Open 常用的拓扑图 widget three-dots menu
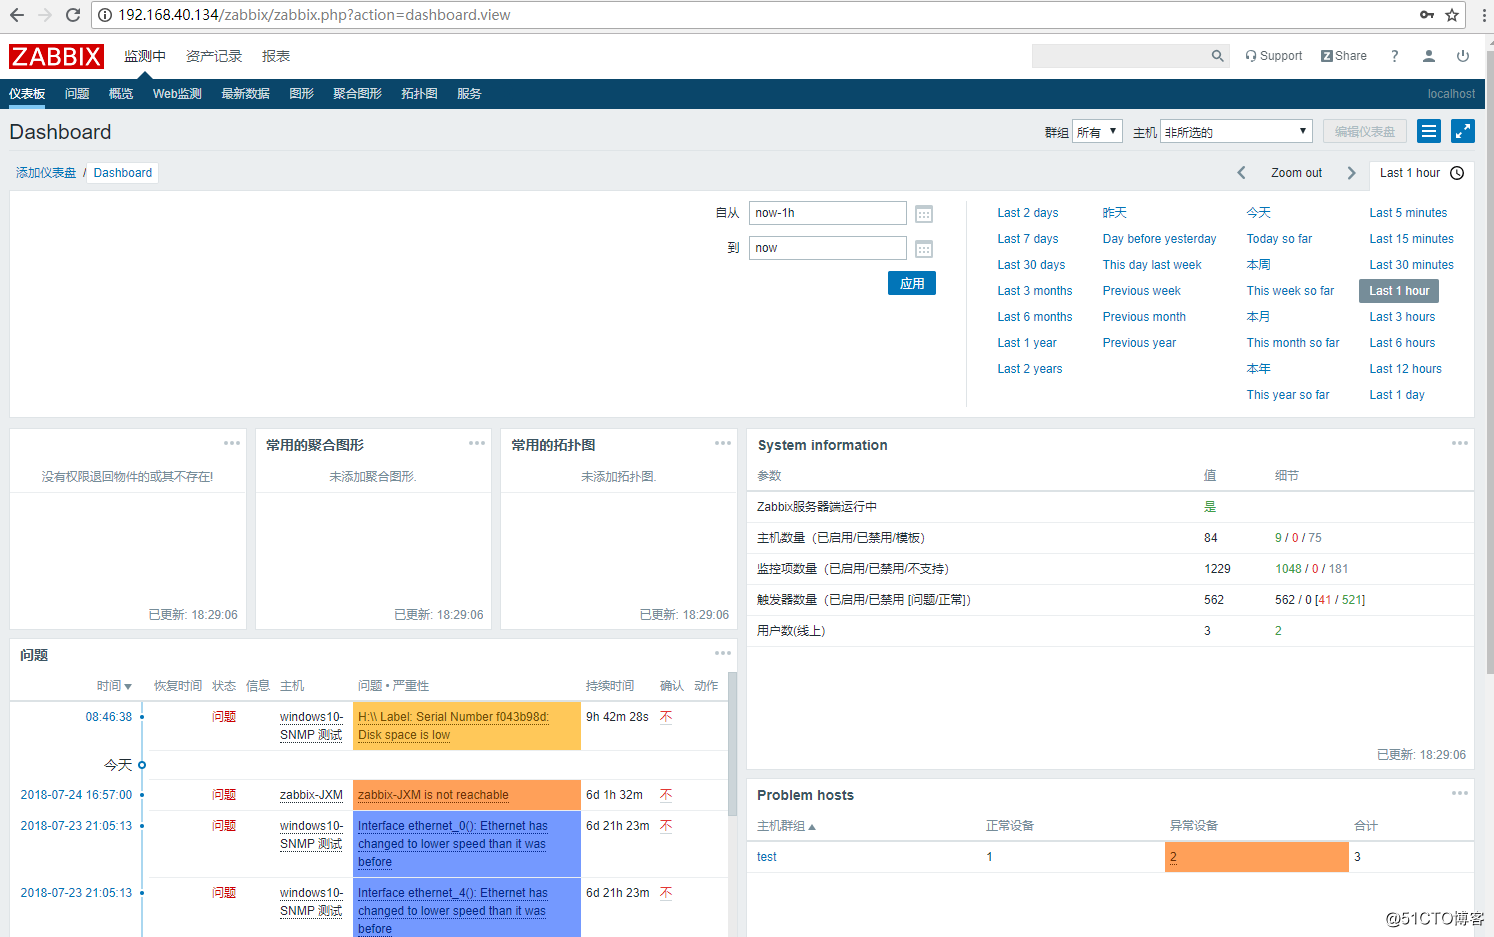The image size is (1494, 937). [723, 443]
